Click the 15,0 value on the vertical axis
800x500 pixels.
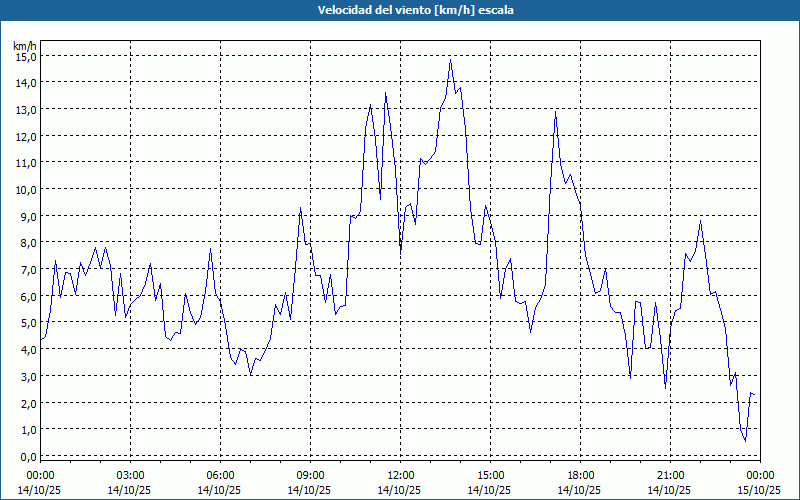click(x=26, y=56)
